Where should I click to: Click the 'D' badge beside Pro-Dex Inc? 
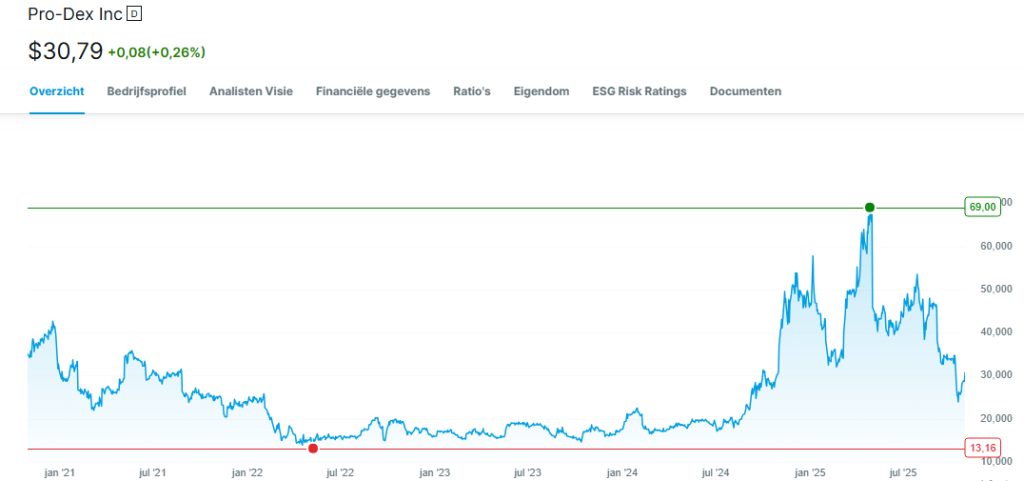click(x=136, y=15)
